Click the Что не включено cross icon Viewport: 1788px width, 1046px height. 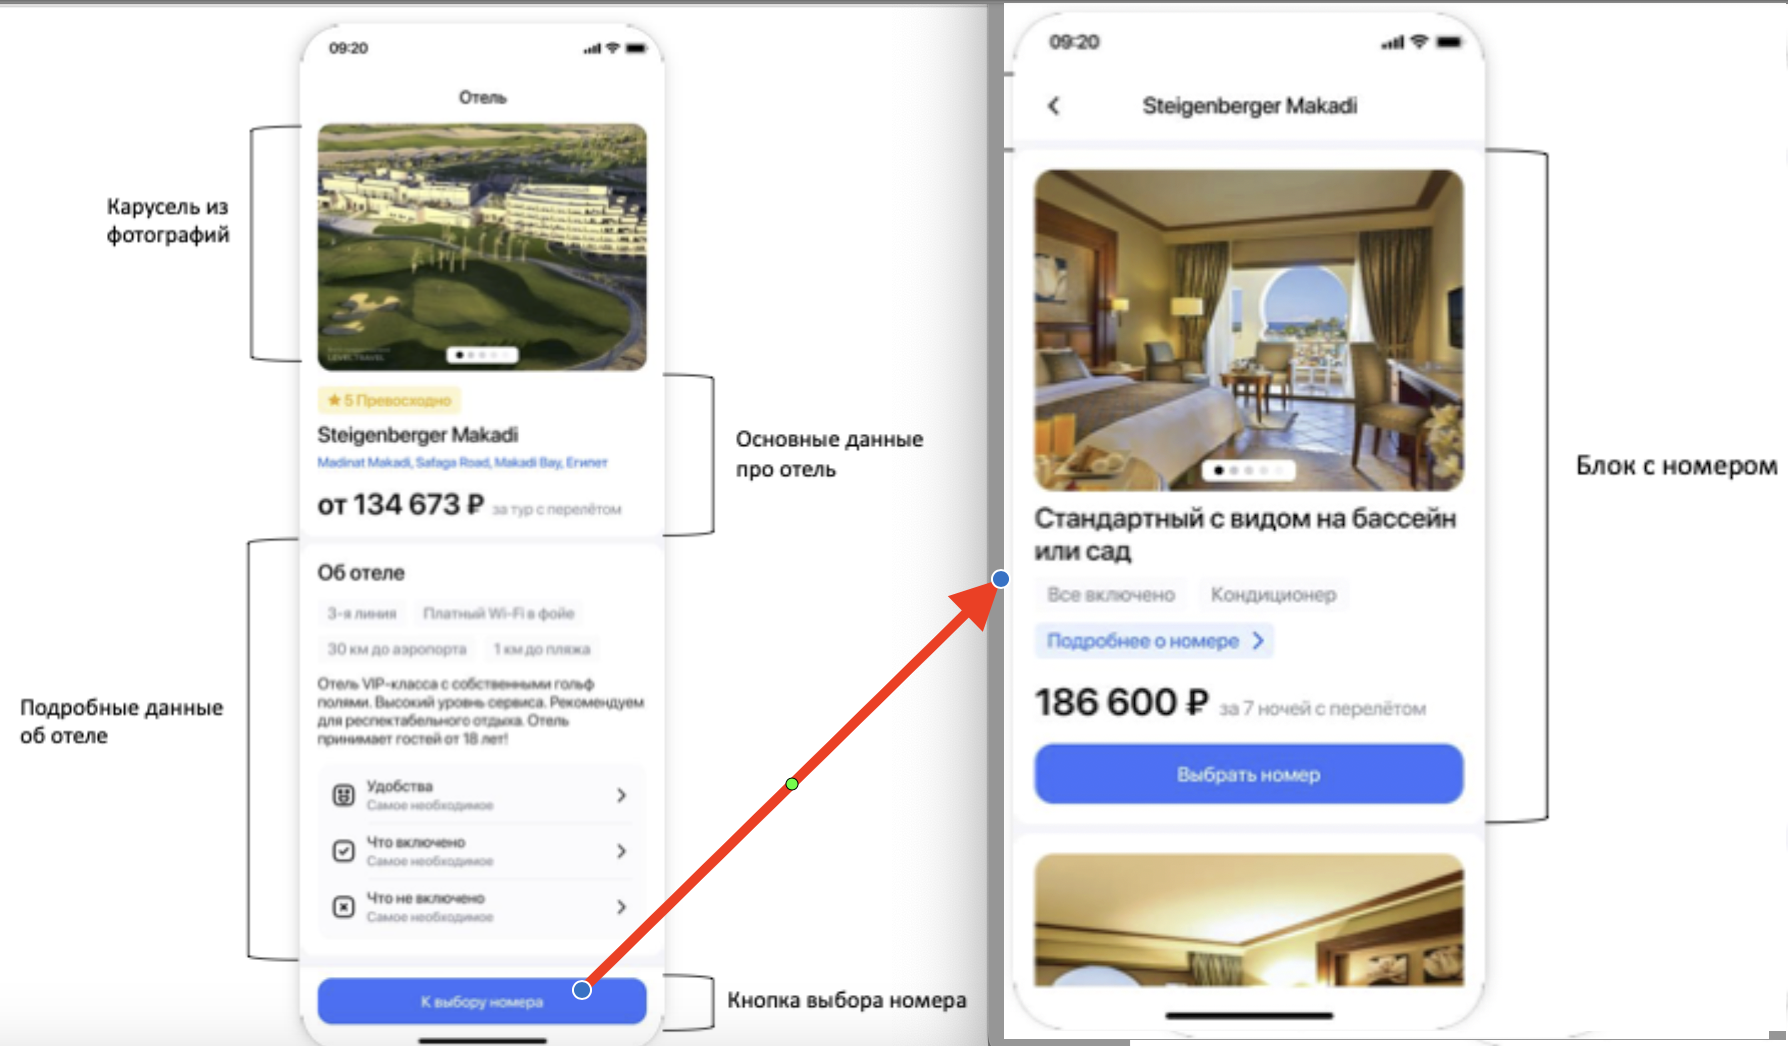coord(343,907)
